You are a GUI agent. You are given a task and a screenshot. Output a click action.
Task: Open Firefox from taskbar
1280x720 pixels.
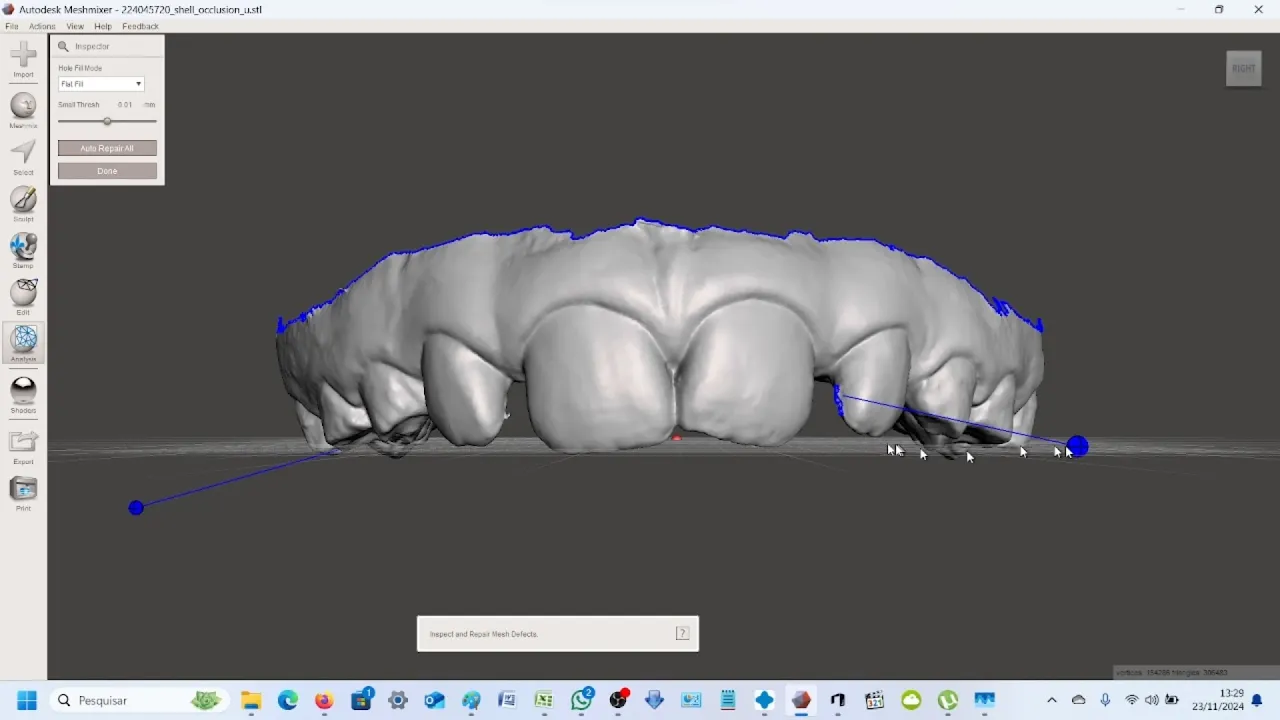tap(324, 700)
